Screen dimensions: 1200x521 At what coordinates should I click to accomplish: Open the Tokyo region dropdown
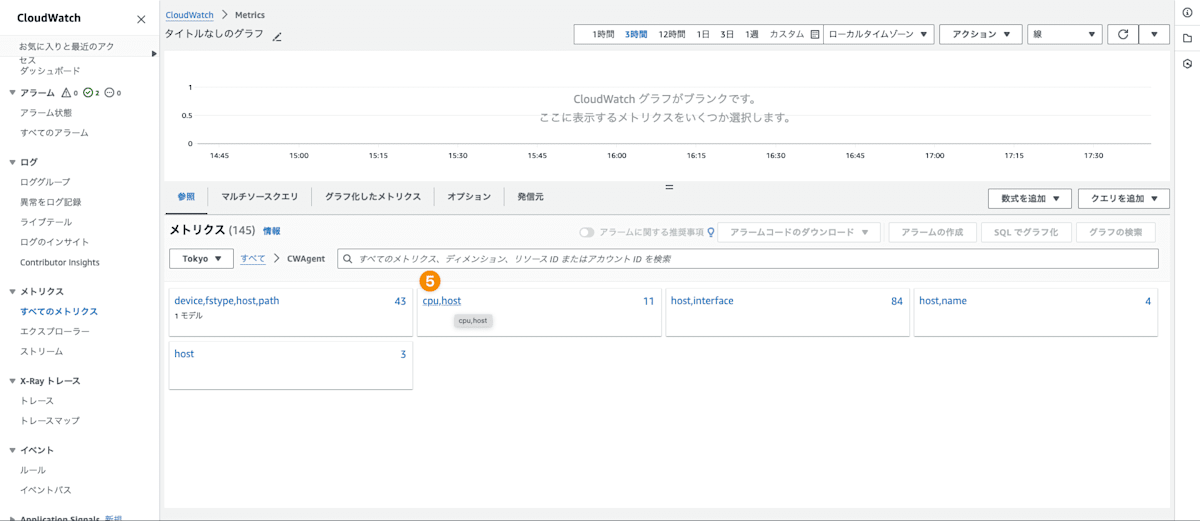point(202,259)
